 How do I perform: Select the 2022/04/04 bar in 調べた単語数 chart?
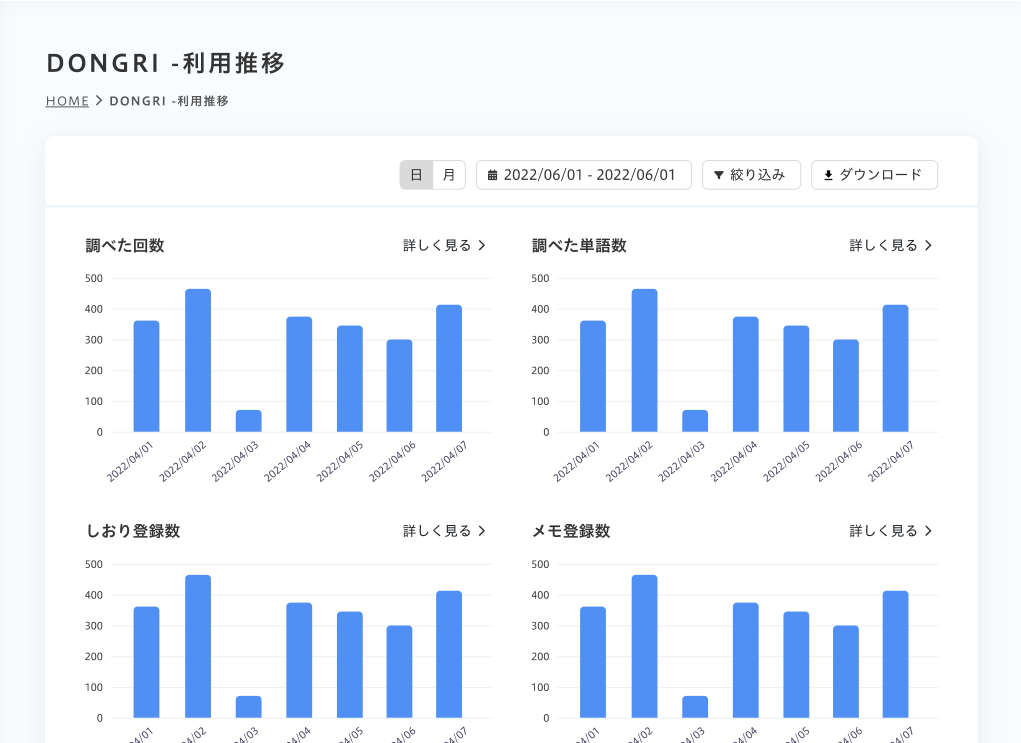[x=746, y=374]
